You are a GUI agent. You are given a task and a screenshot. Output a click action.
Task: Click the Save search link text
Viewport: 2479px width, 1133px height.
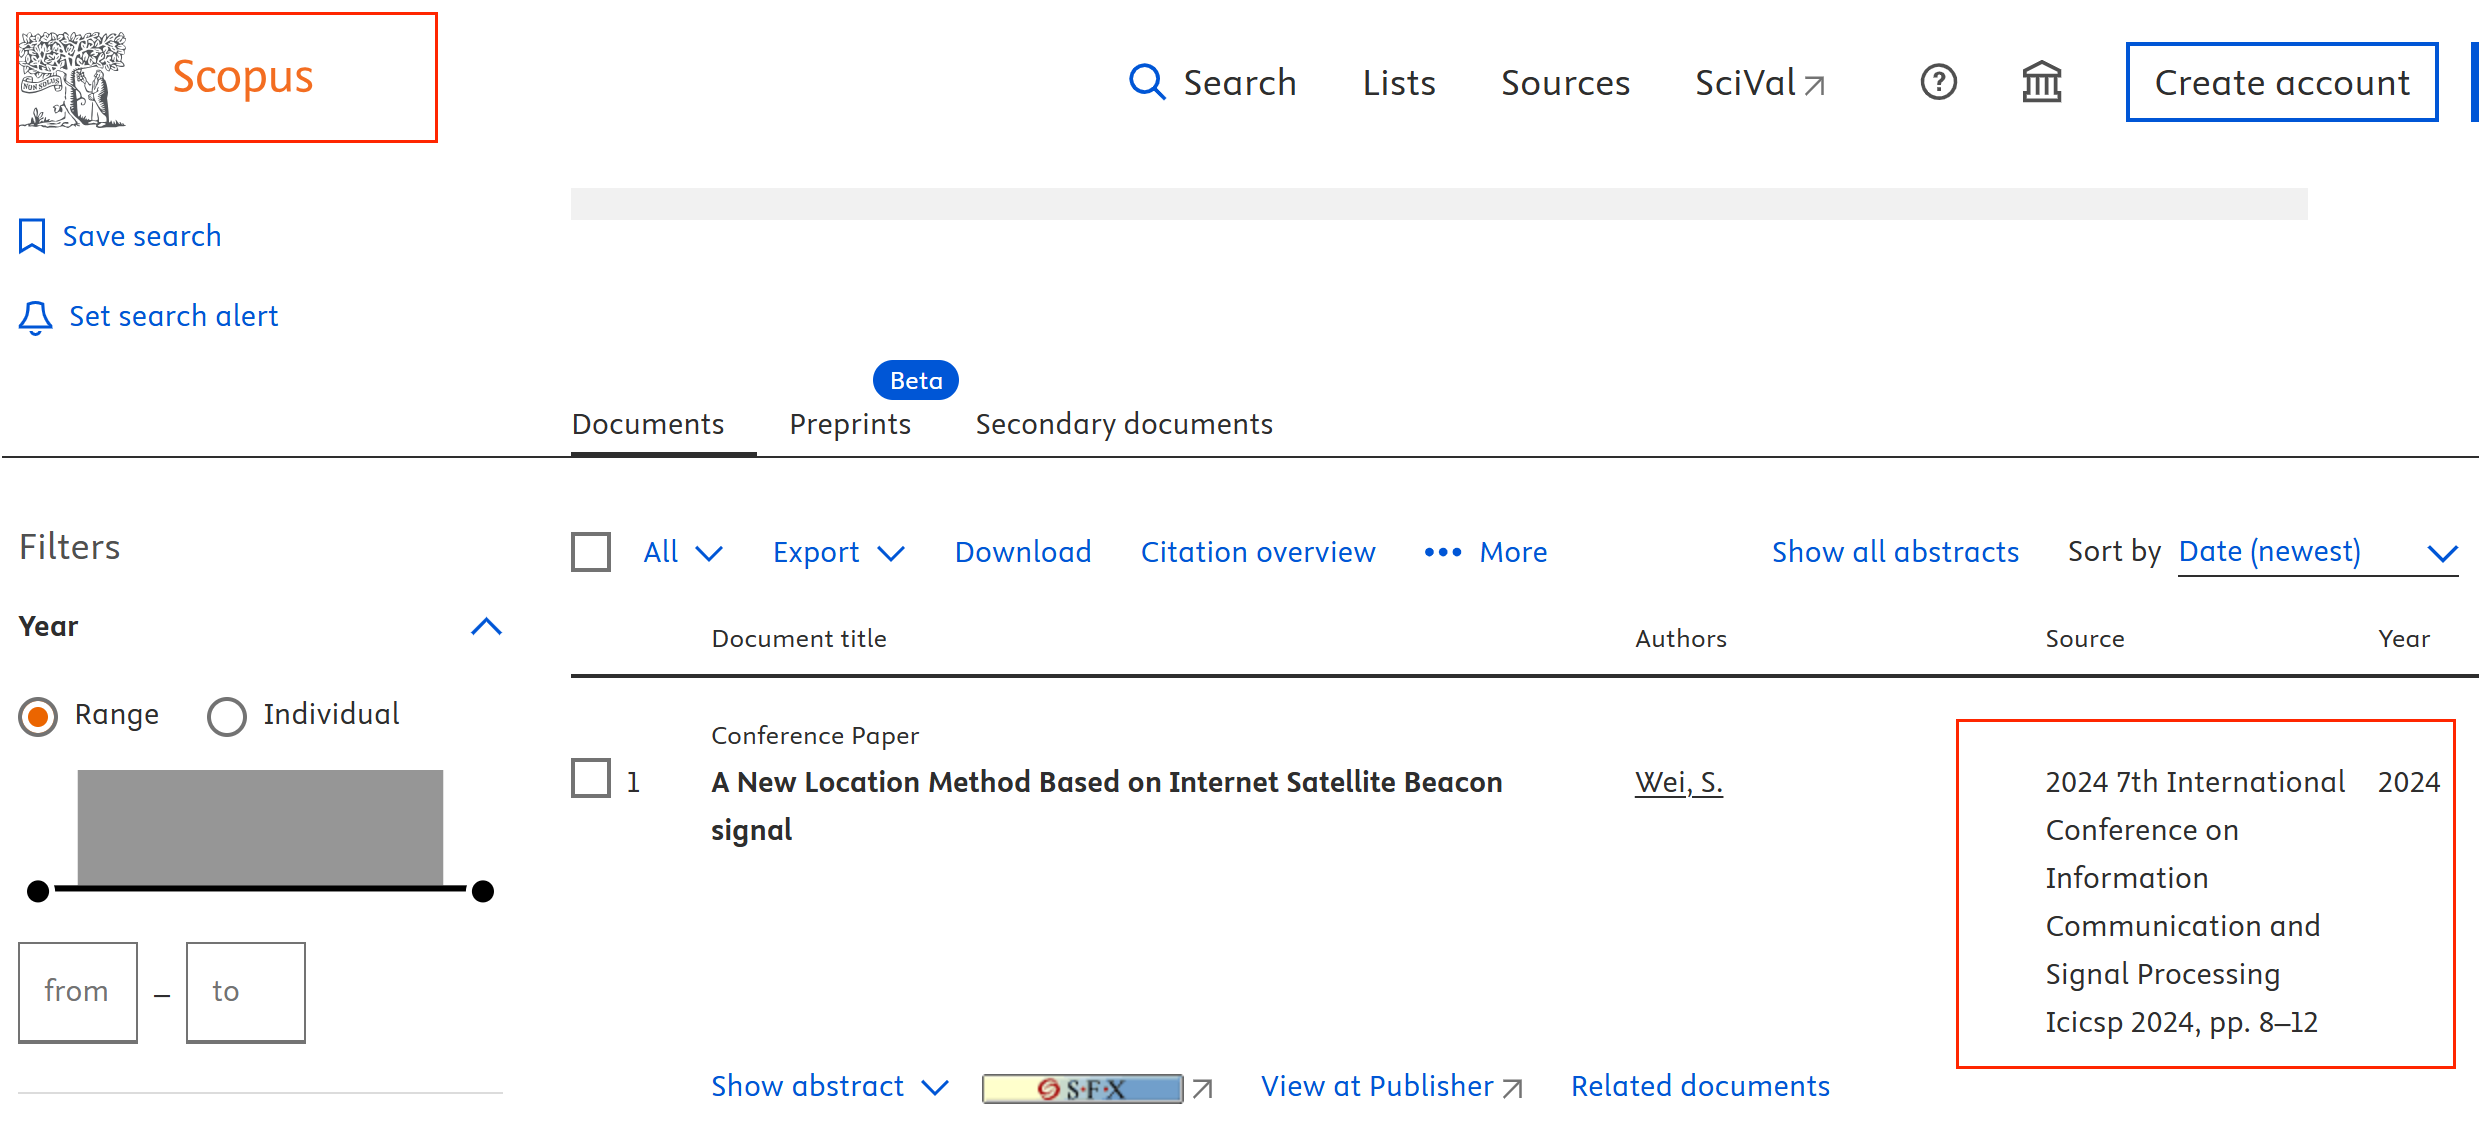click(142, 236)
